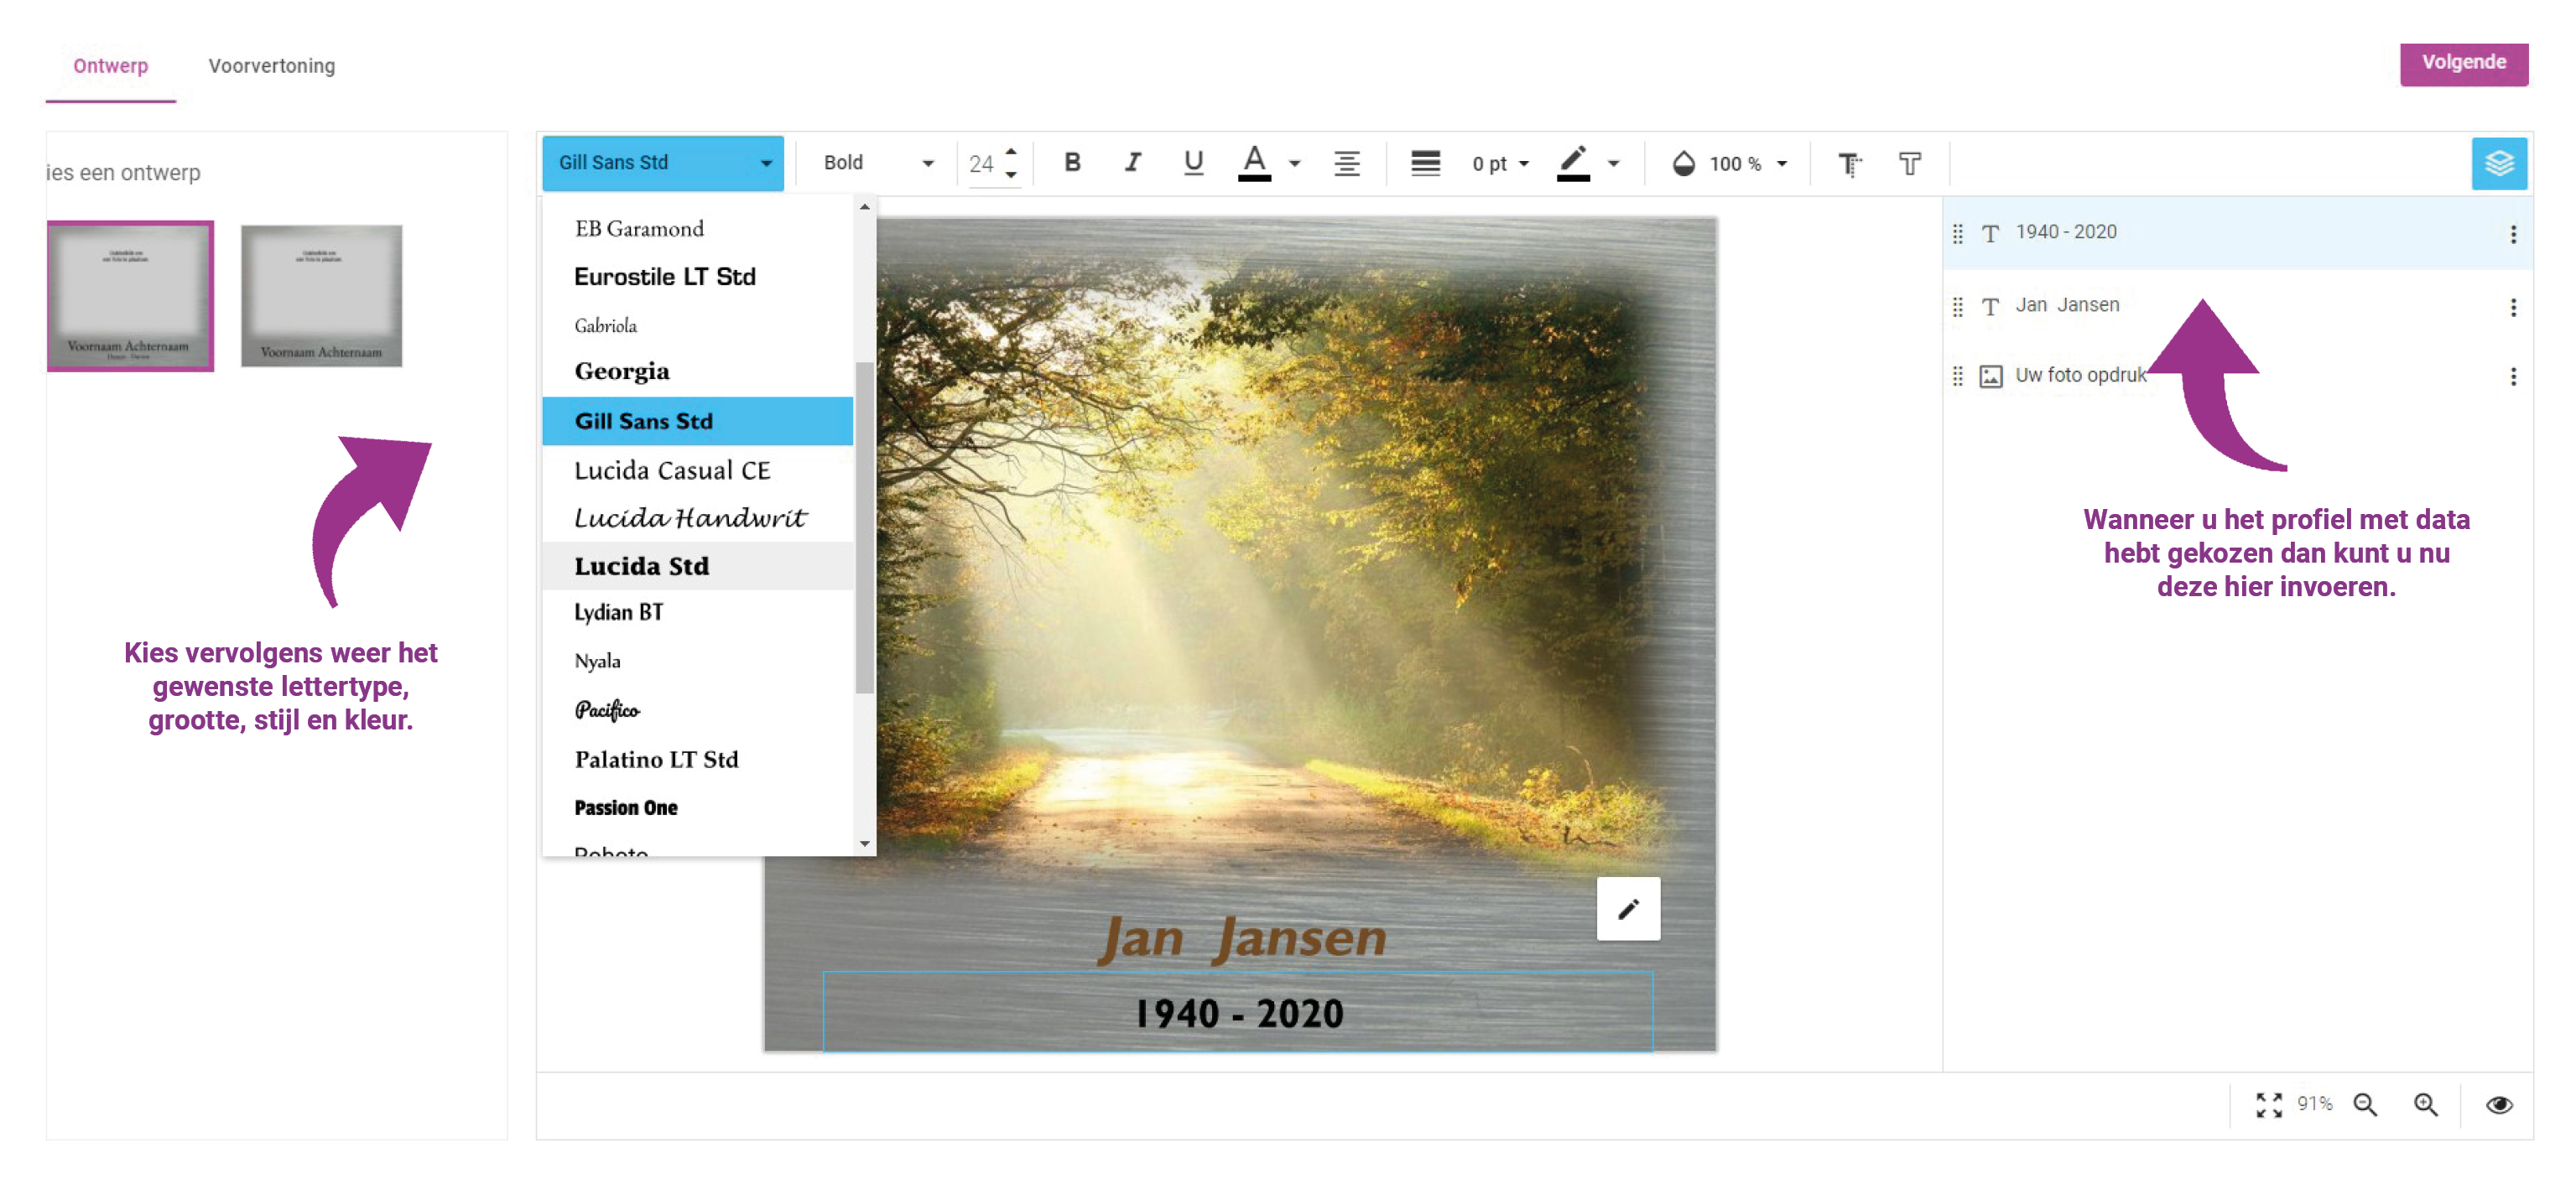Fit the design to screen

(x=2268, y=1104)
